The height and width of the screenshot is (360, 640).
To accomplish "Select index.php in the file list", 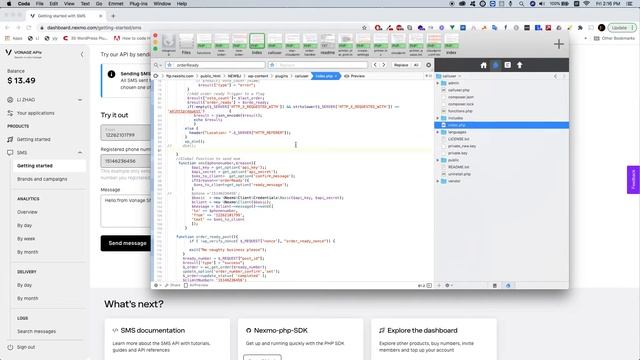I will pos(501,125).
